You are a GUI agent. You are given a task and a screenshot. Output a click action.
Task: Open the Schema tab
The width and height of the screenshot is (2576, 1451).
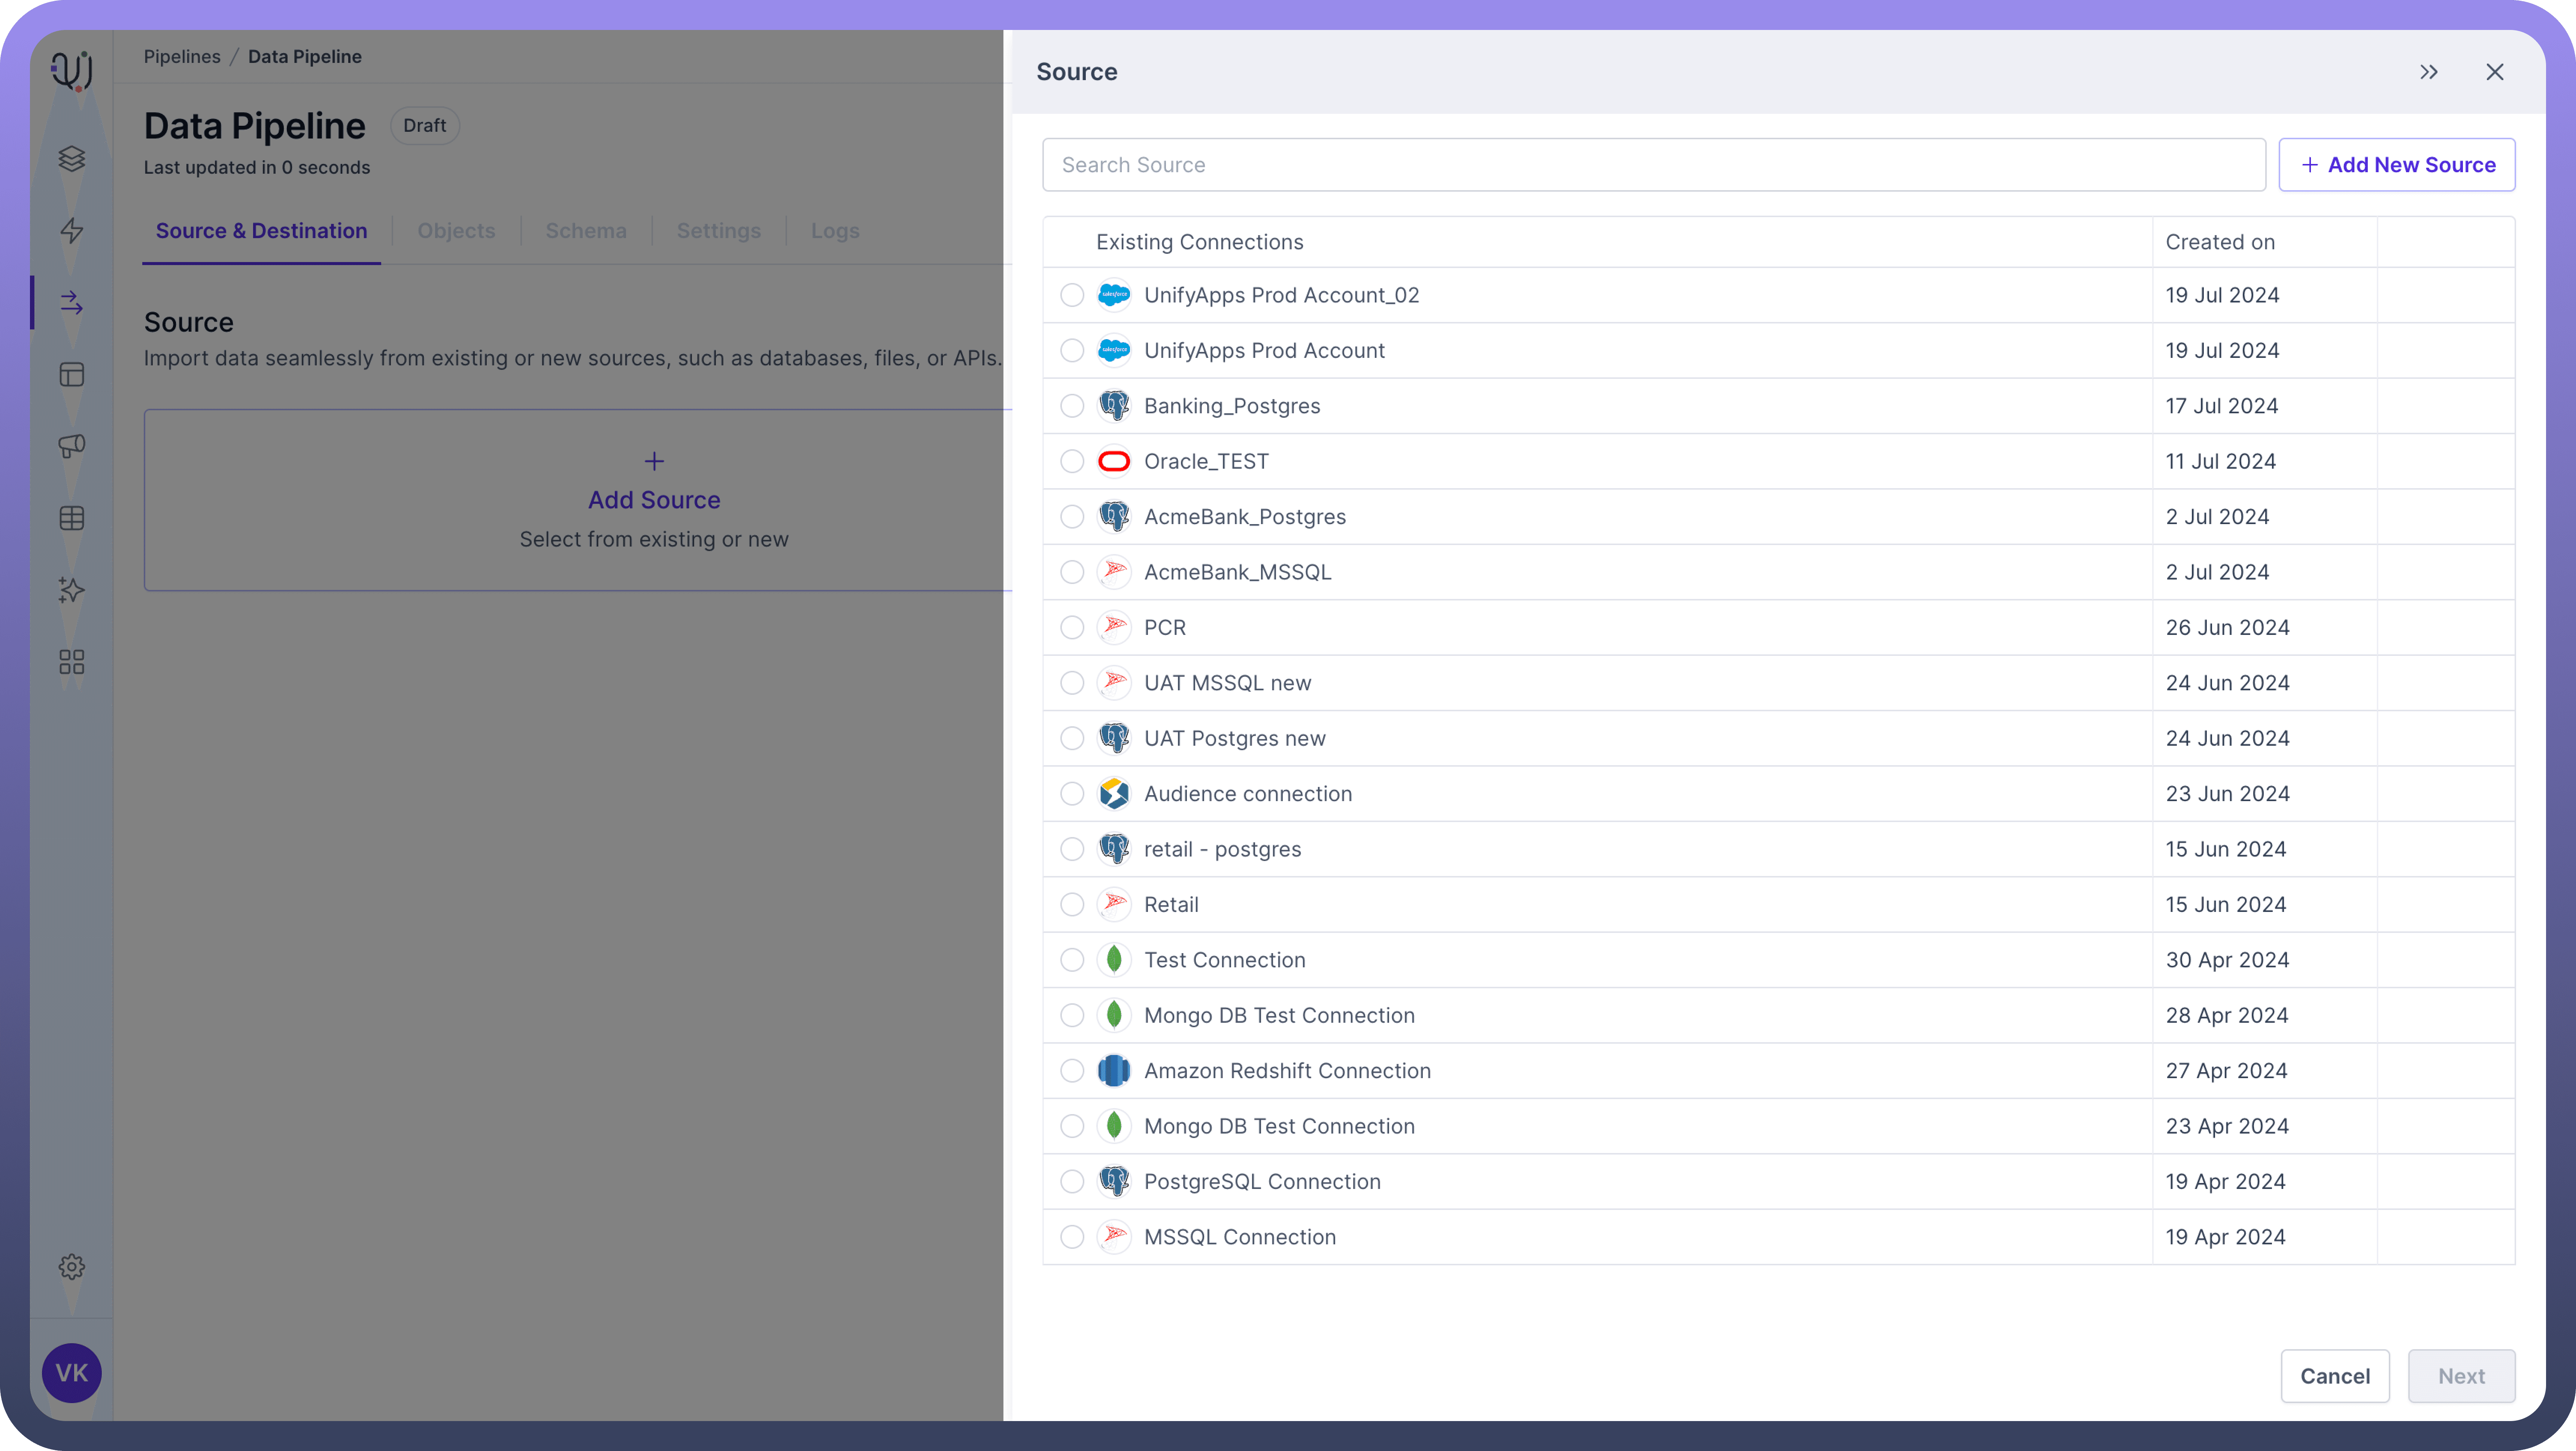pos(586,231)
